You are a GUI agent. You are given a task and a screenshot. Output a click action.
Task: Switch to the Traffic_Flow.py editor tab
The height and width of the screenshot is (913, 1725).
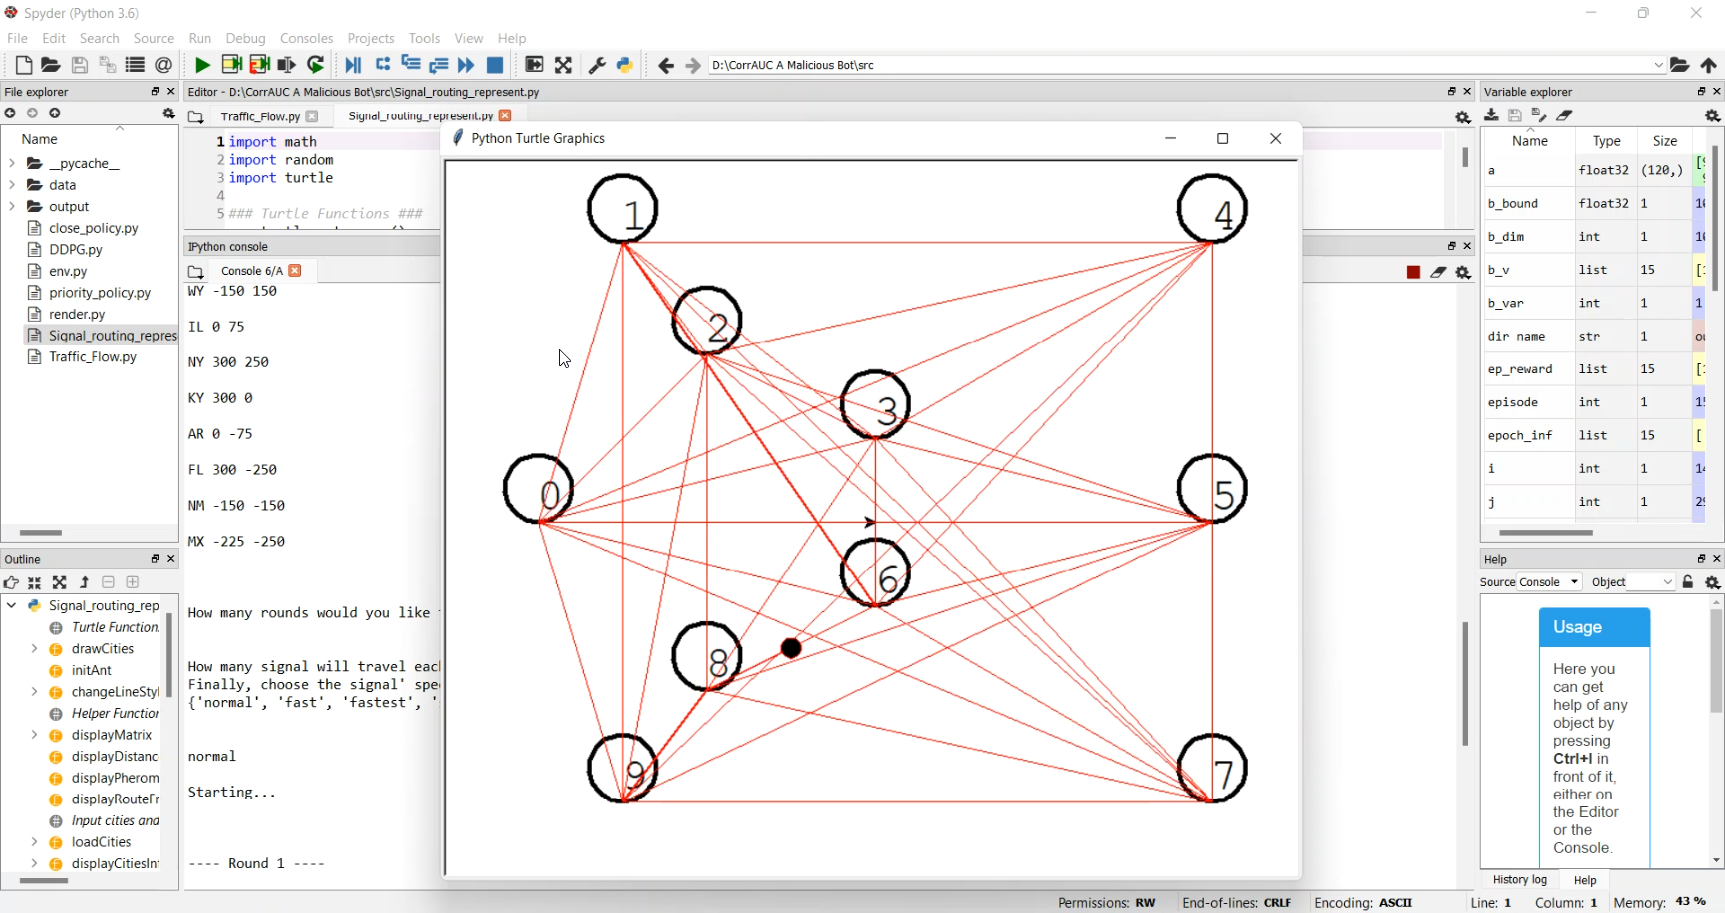coord(260,116)
